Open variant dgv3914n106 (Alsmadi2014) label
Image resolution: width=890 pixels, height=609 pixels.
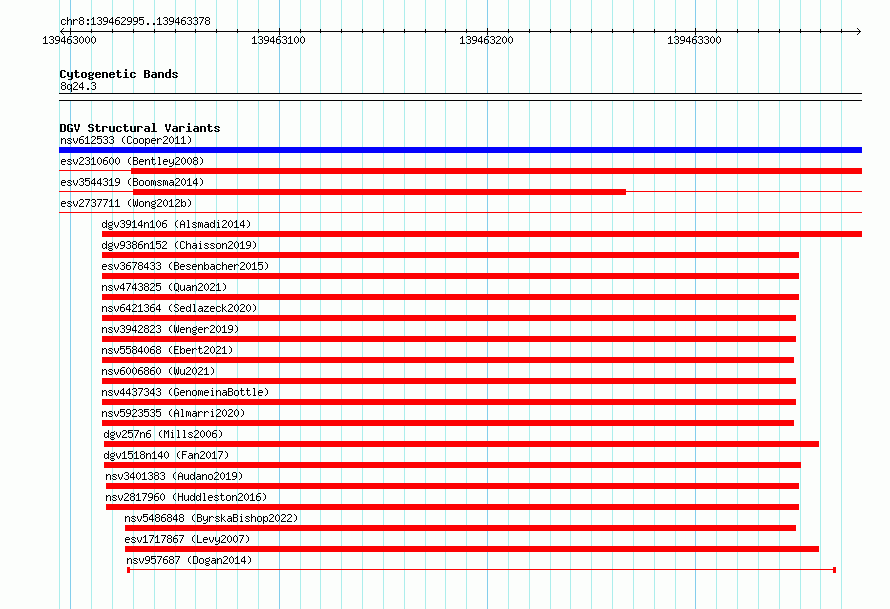[176, 224]
